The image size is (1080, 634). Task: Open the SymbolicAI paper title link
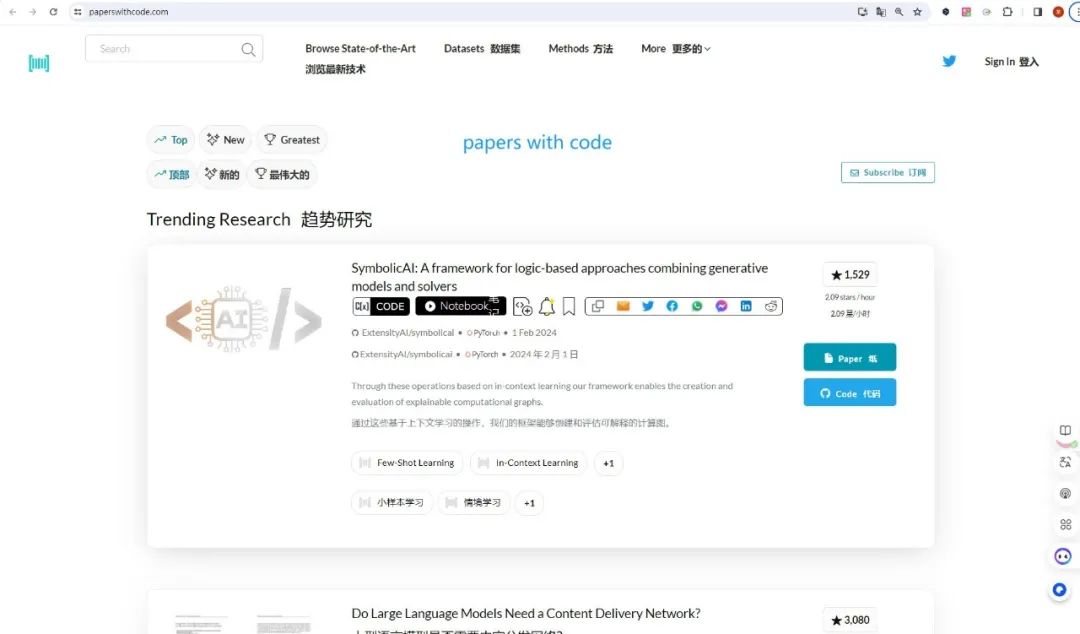pos(559,277)
